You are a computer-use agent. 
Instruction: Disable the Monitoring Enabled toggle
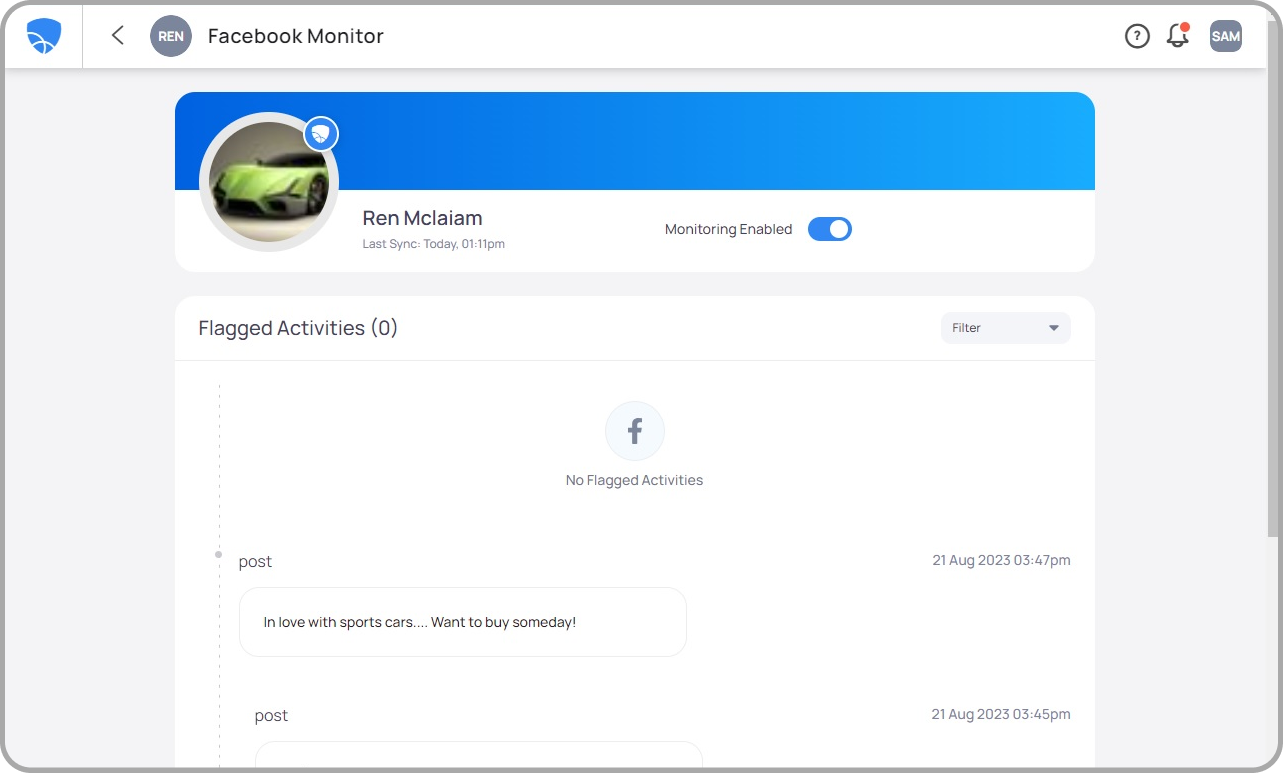coord(830,229)
